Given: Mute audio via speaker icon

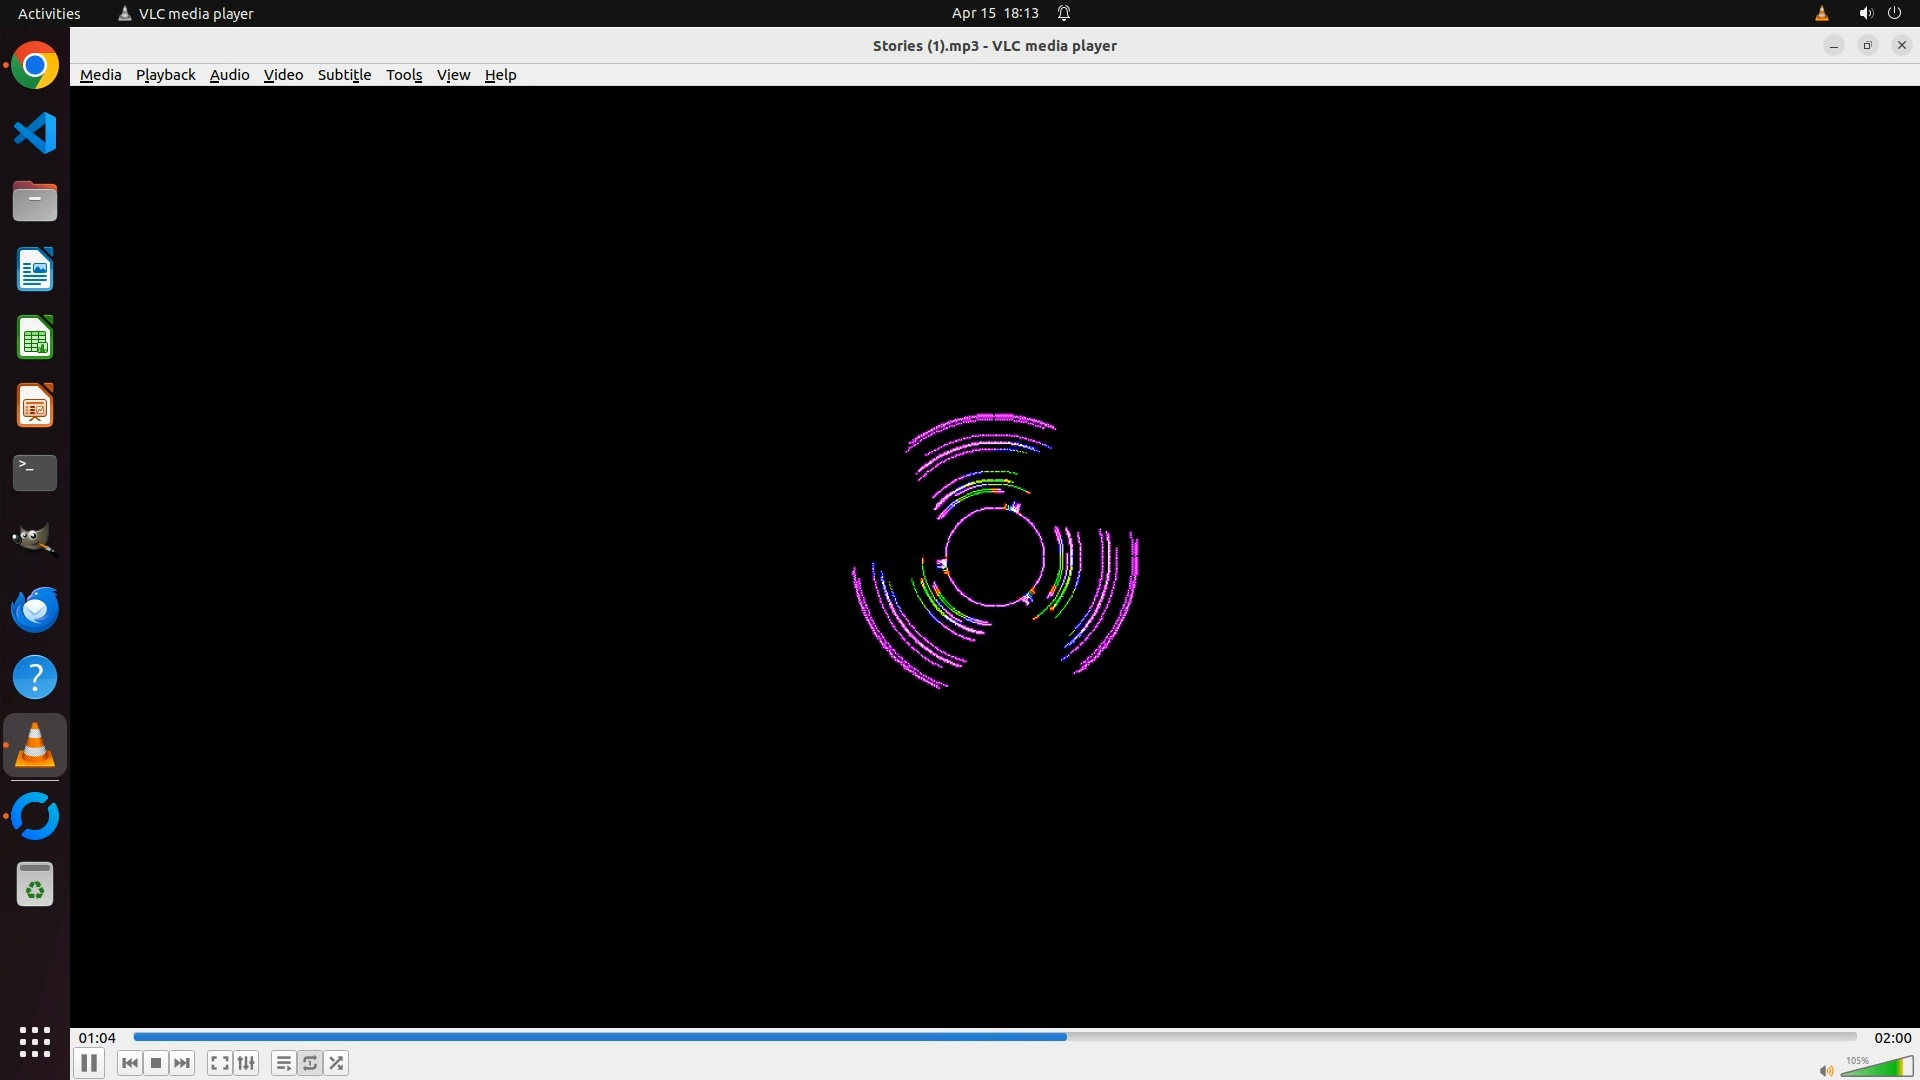Looking at the screenshot, I should (x=1826, y=1070).
